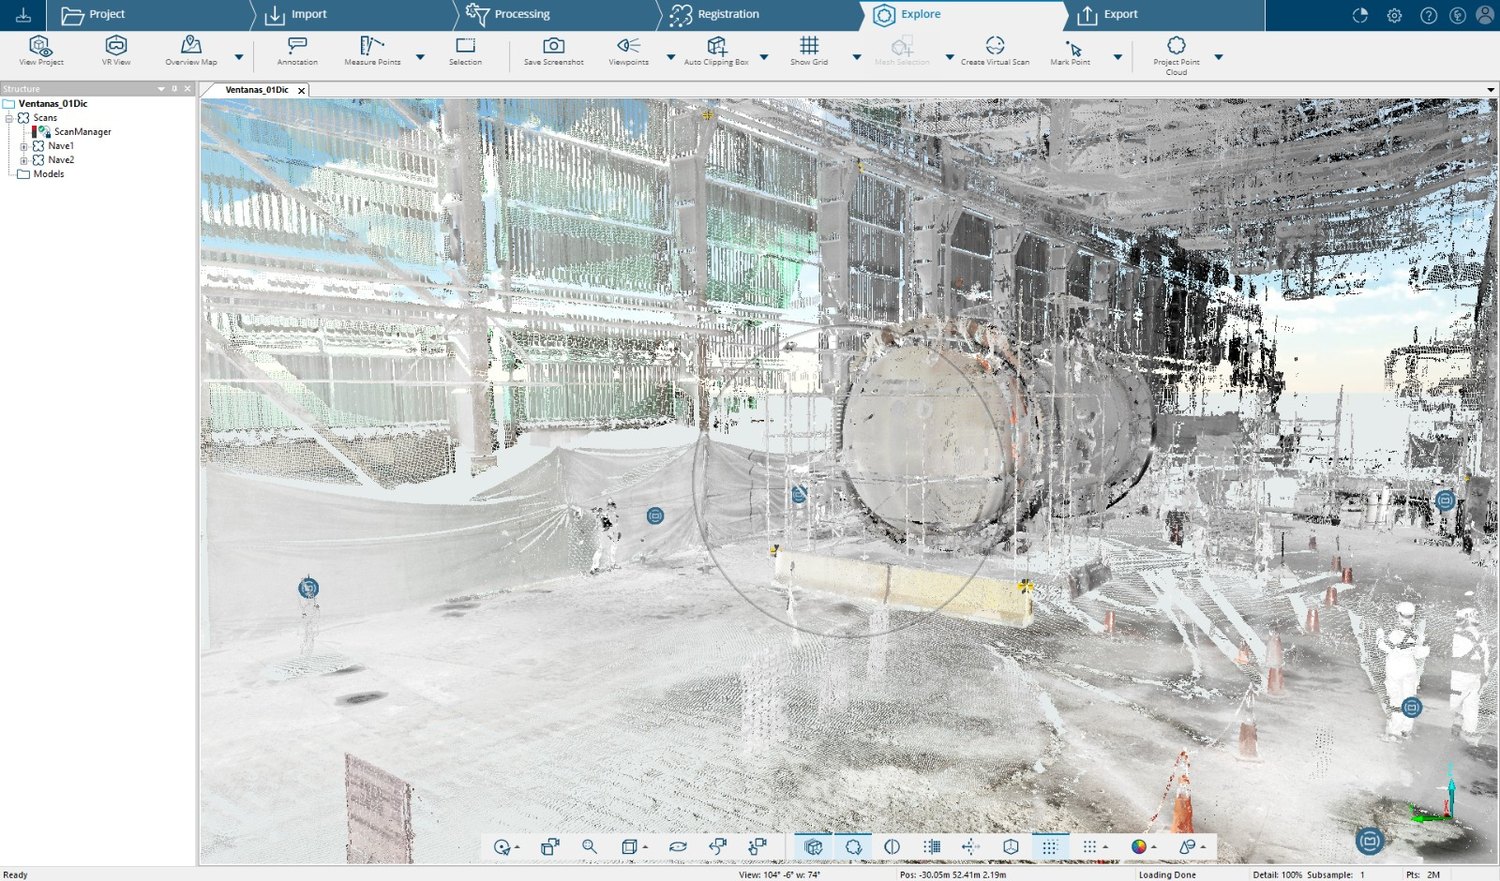The image size is (1500, 881).
Task: Open the Show Grid dropdown arrow
Action: tap(856, 57)
